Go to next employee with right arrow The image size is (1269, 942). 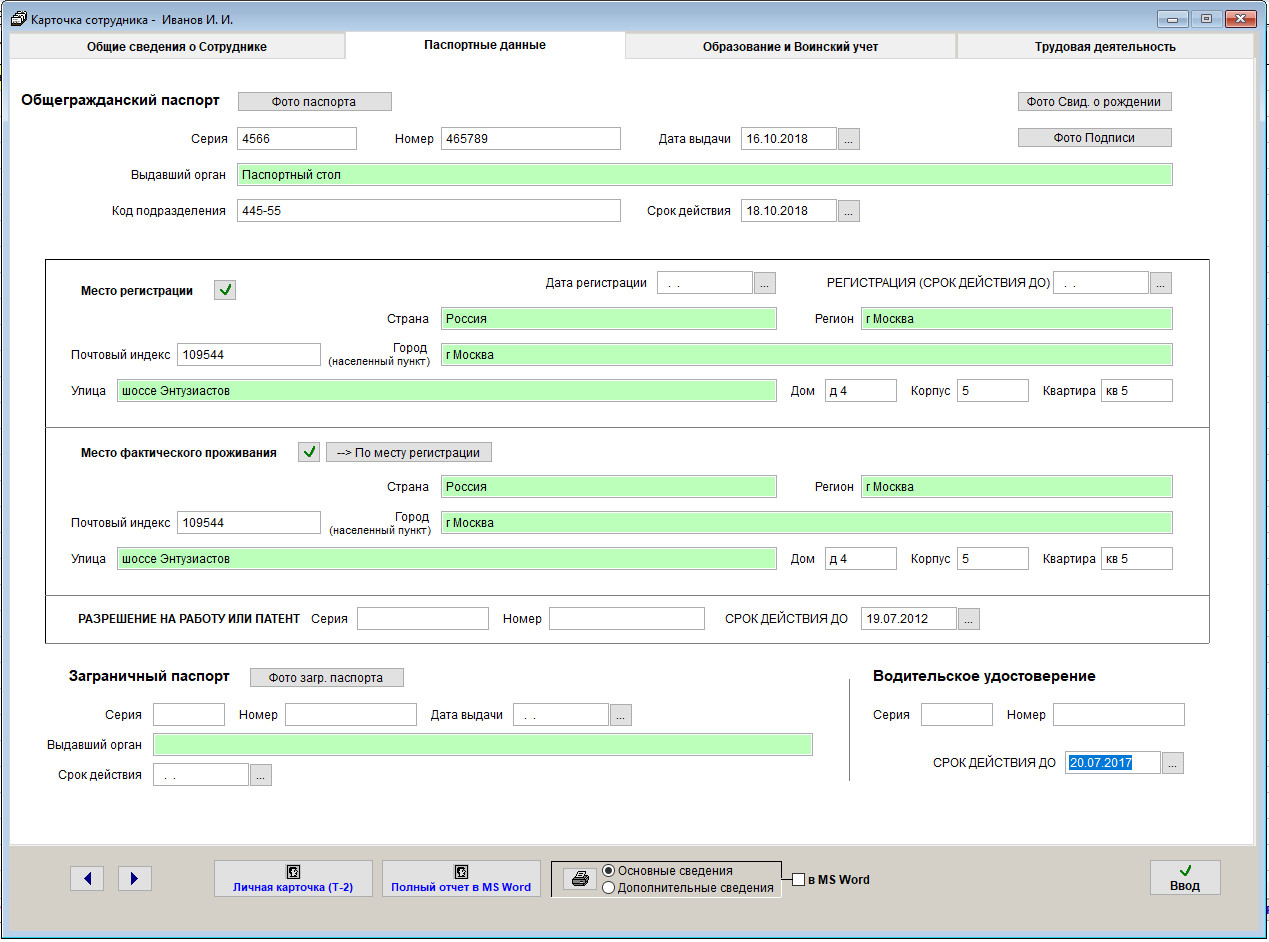134,878
